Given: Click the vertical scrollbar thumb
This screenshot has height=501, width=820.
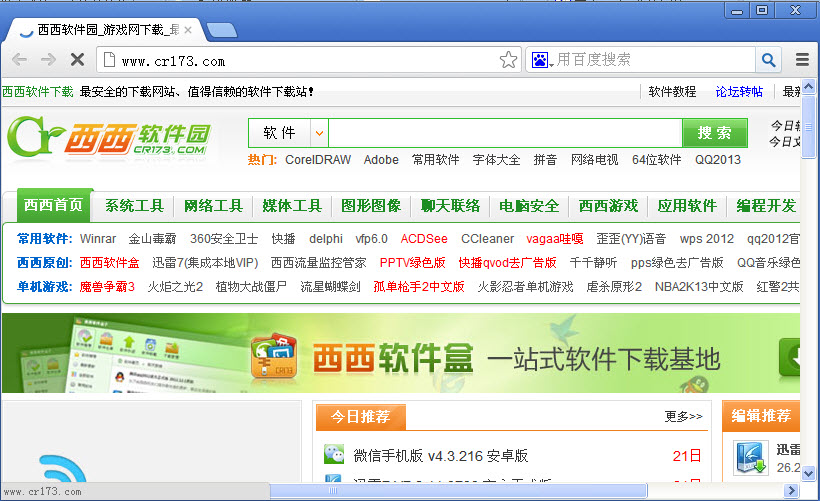Looking at the screenshot, I should pos(808,126).
